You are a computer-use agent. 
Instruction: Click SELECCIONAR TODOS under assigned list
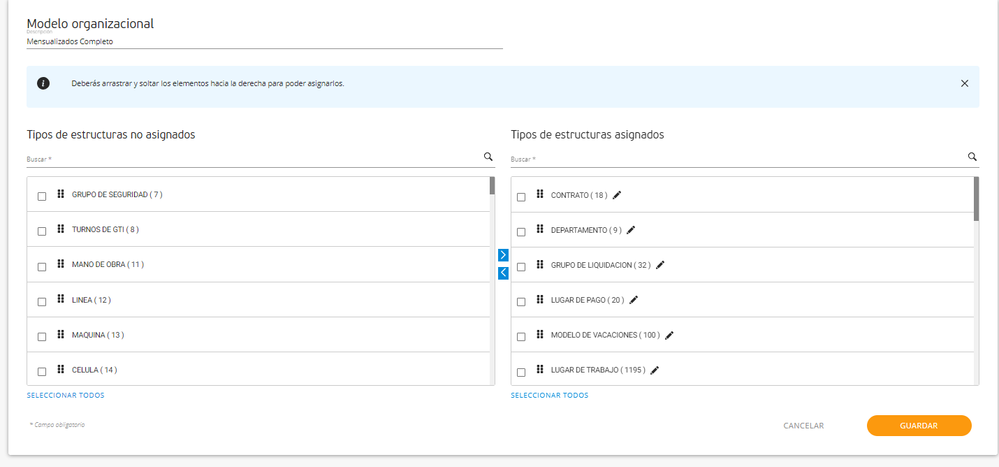coord(550,396)
